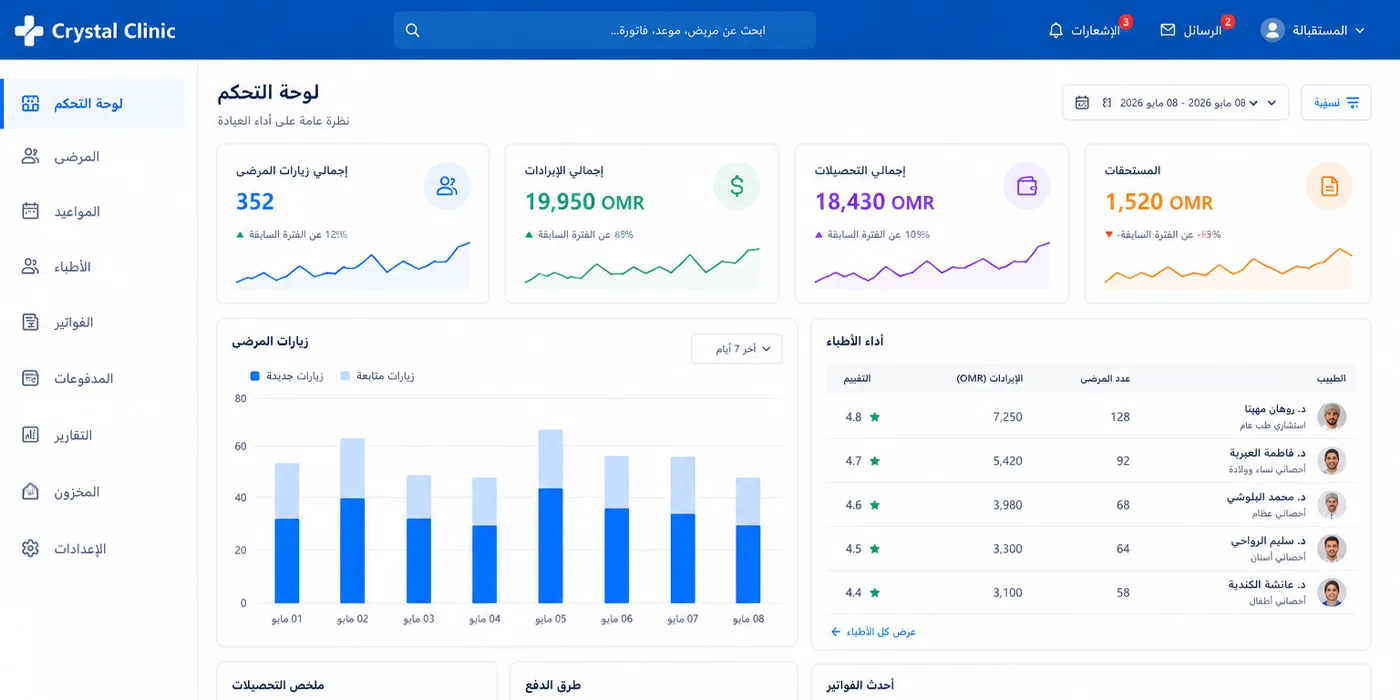Image resolution: width=1400 pixels, height=700 pixels.
Task: Click the search magnifier icon
Action: 413,31
